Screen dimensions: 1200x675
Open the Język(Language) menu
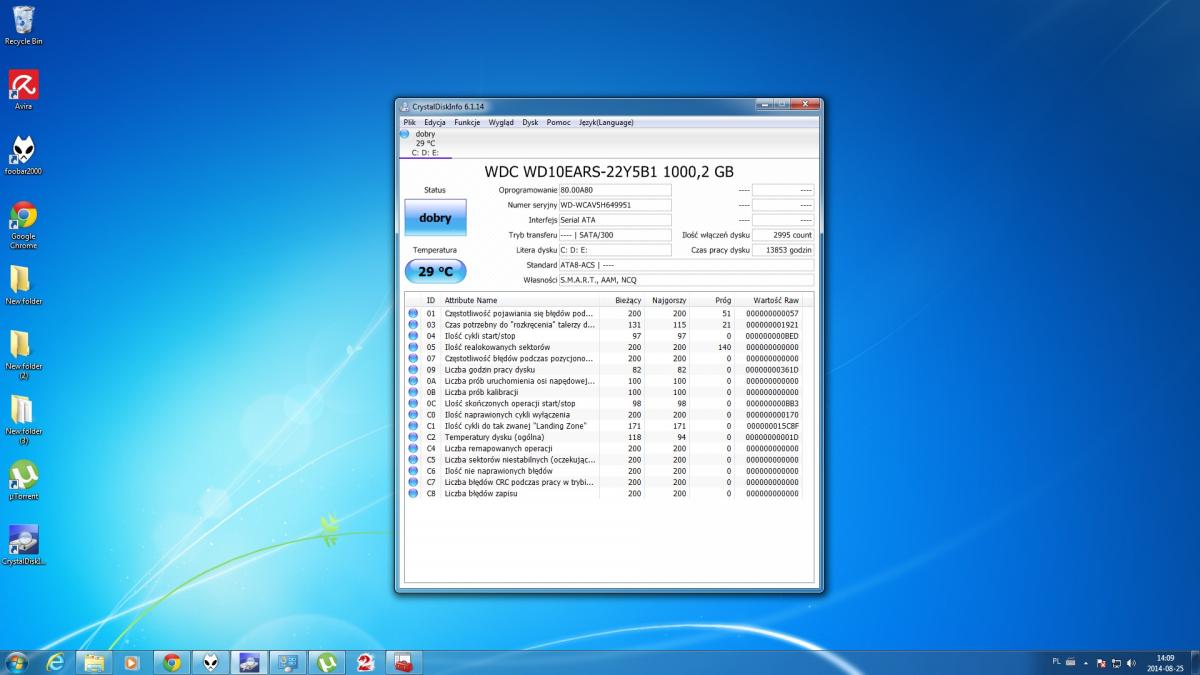(x=606, y=122)
